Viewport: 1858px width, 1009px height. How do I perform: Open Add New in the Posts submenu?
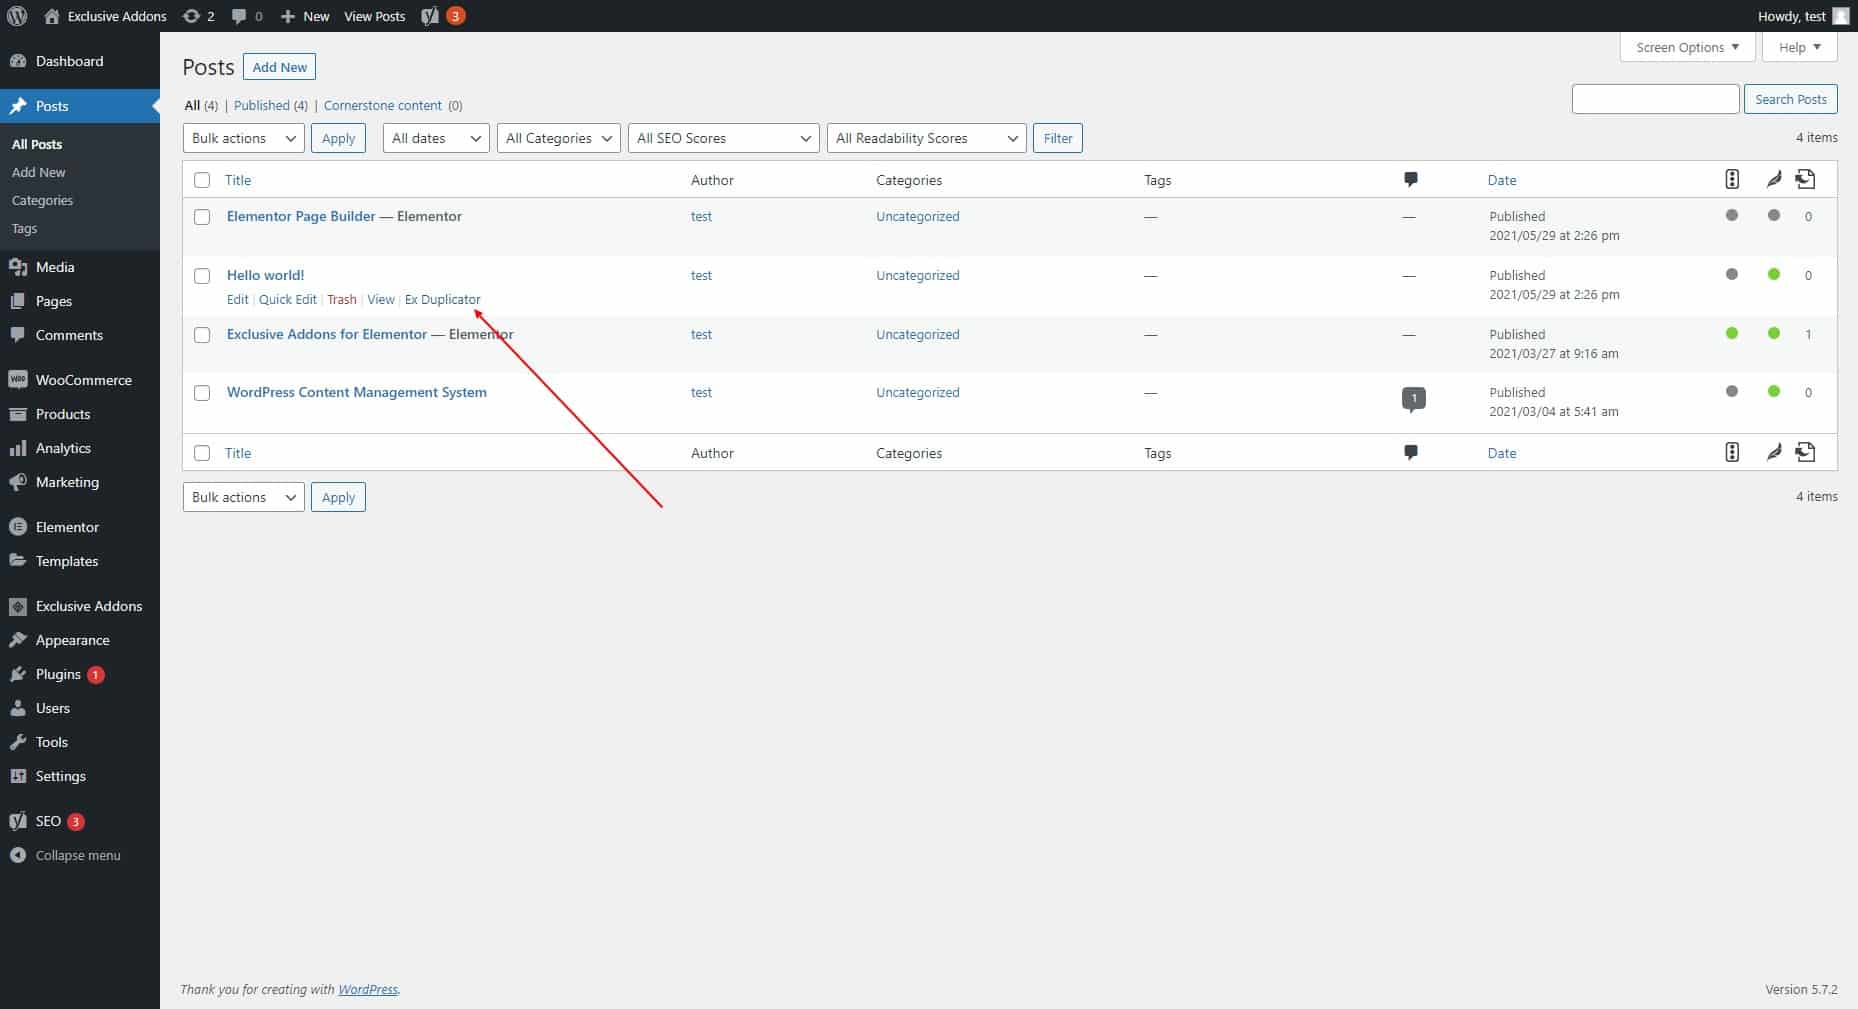coord(39,172)
